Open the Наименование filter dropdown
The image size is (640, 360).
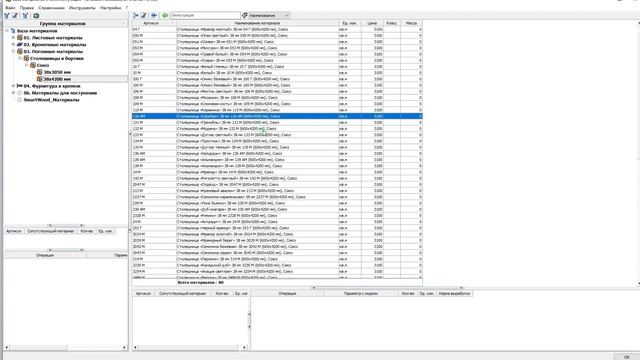click(269, 16)
